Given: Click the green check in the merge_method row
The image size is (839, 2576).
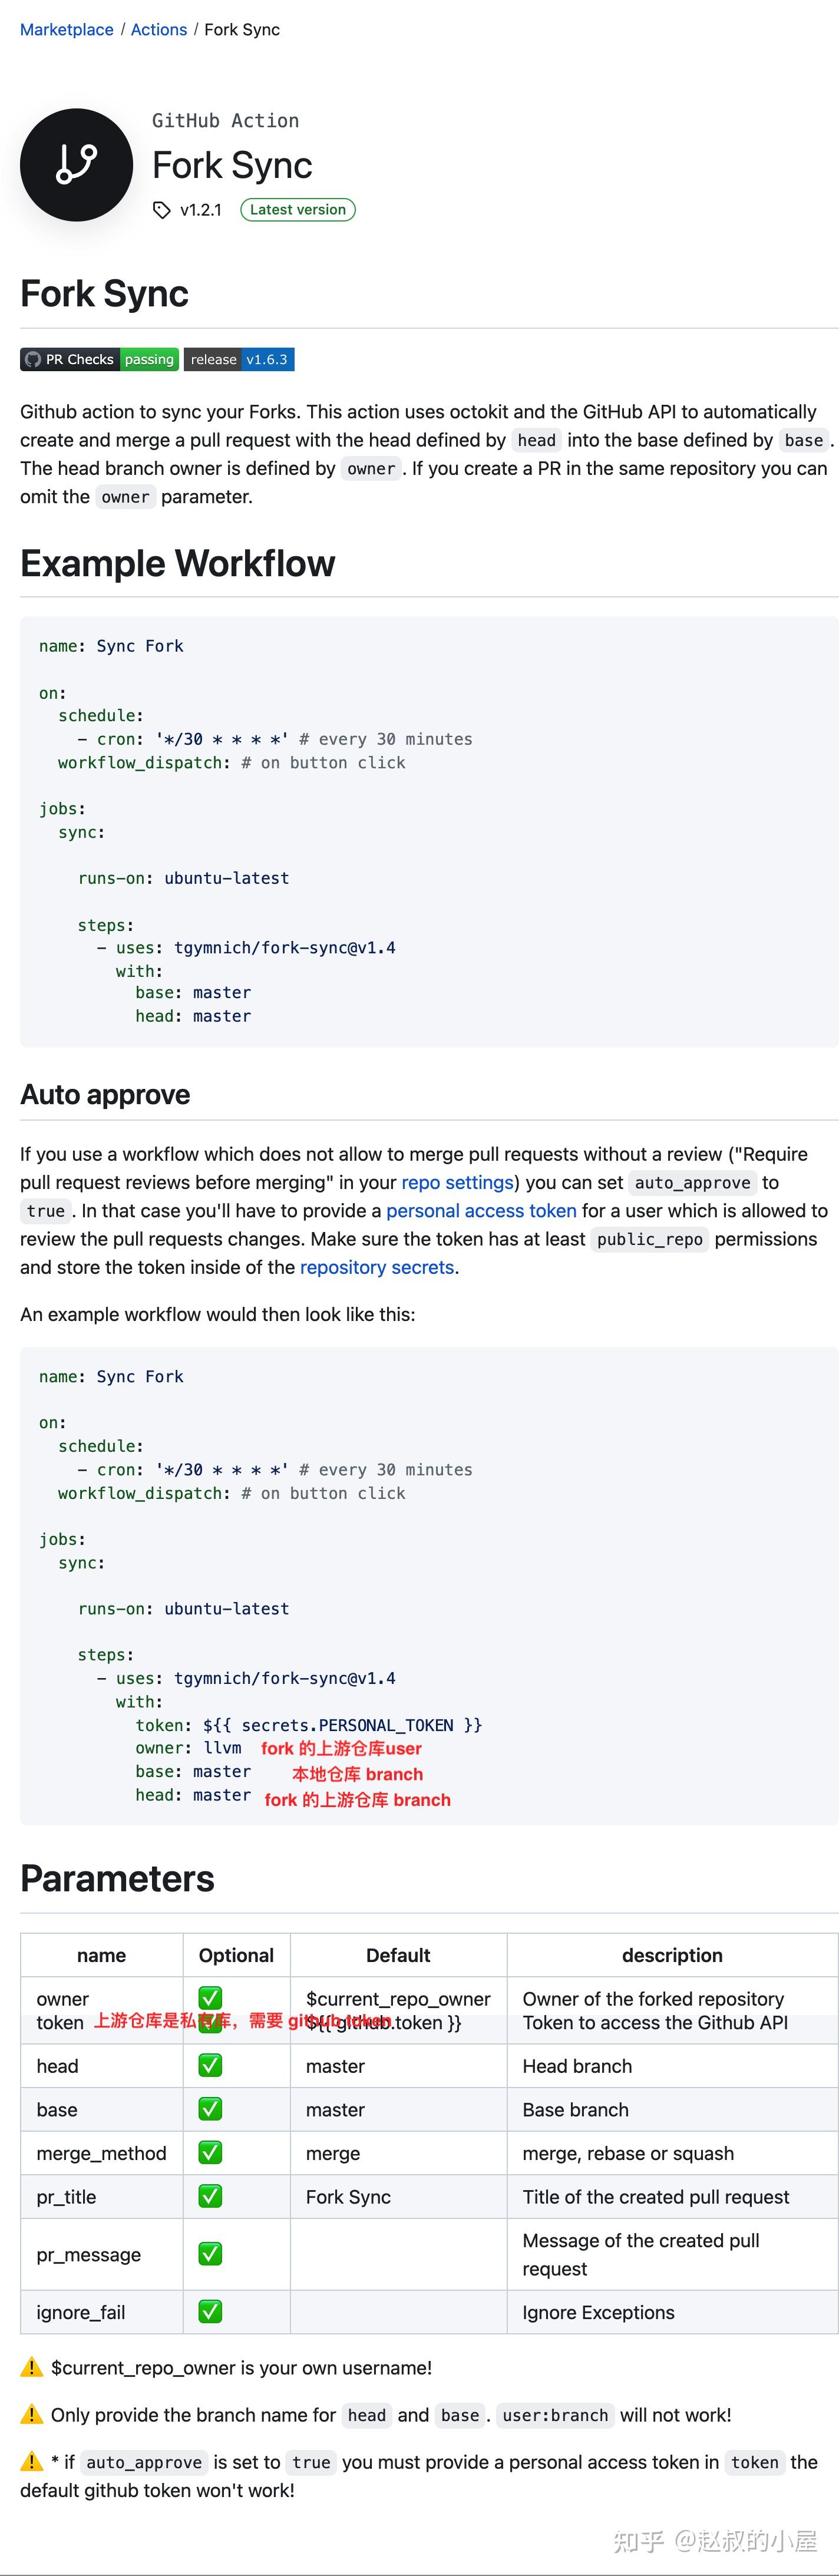Looking at the screenshot, I should (x=210, y=2152).
